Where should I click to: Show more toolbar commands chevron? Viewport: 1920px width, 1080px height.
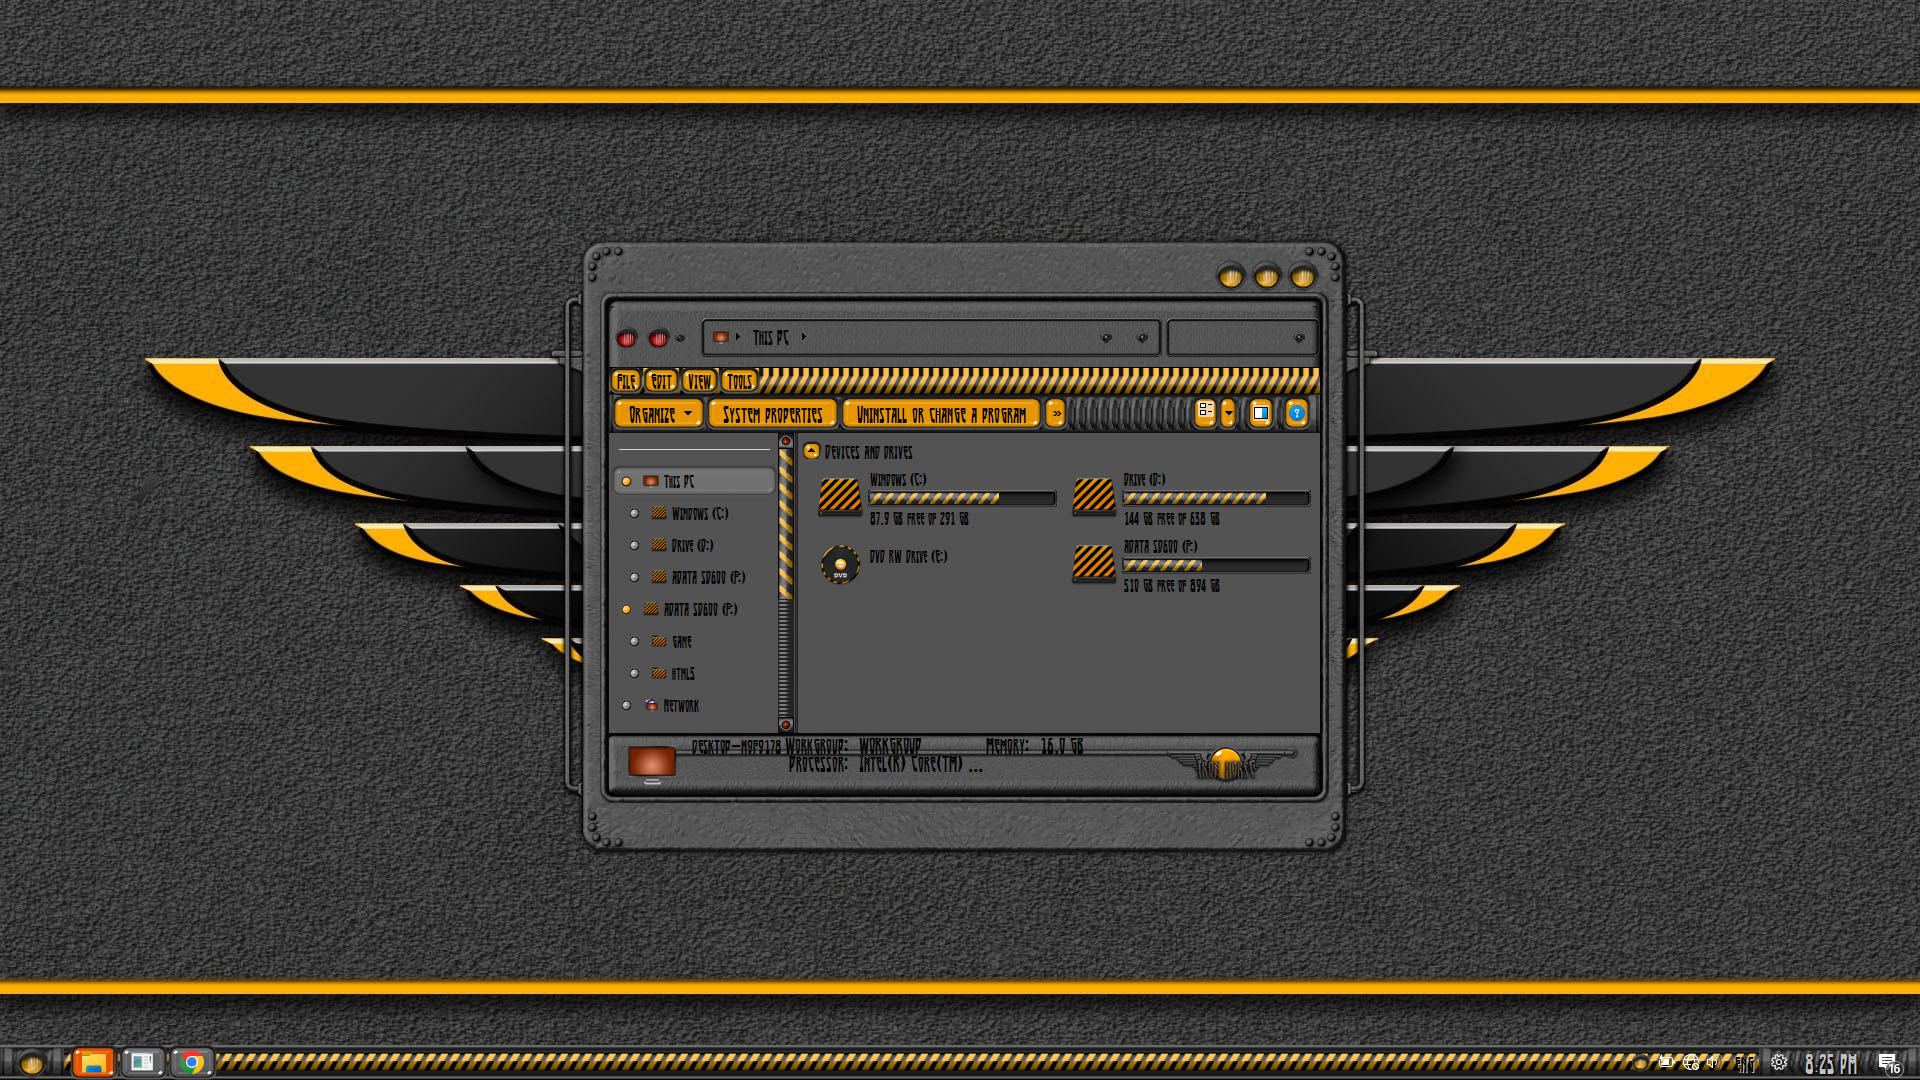point(1056,413)
